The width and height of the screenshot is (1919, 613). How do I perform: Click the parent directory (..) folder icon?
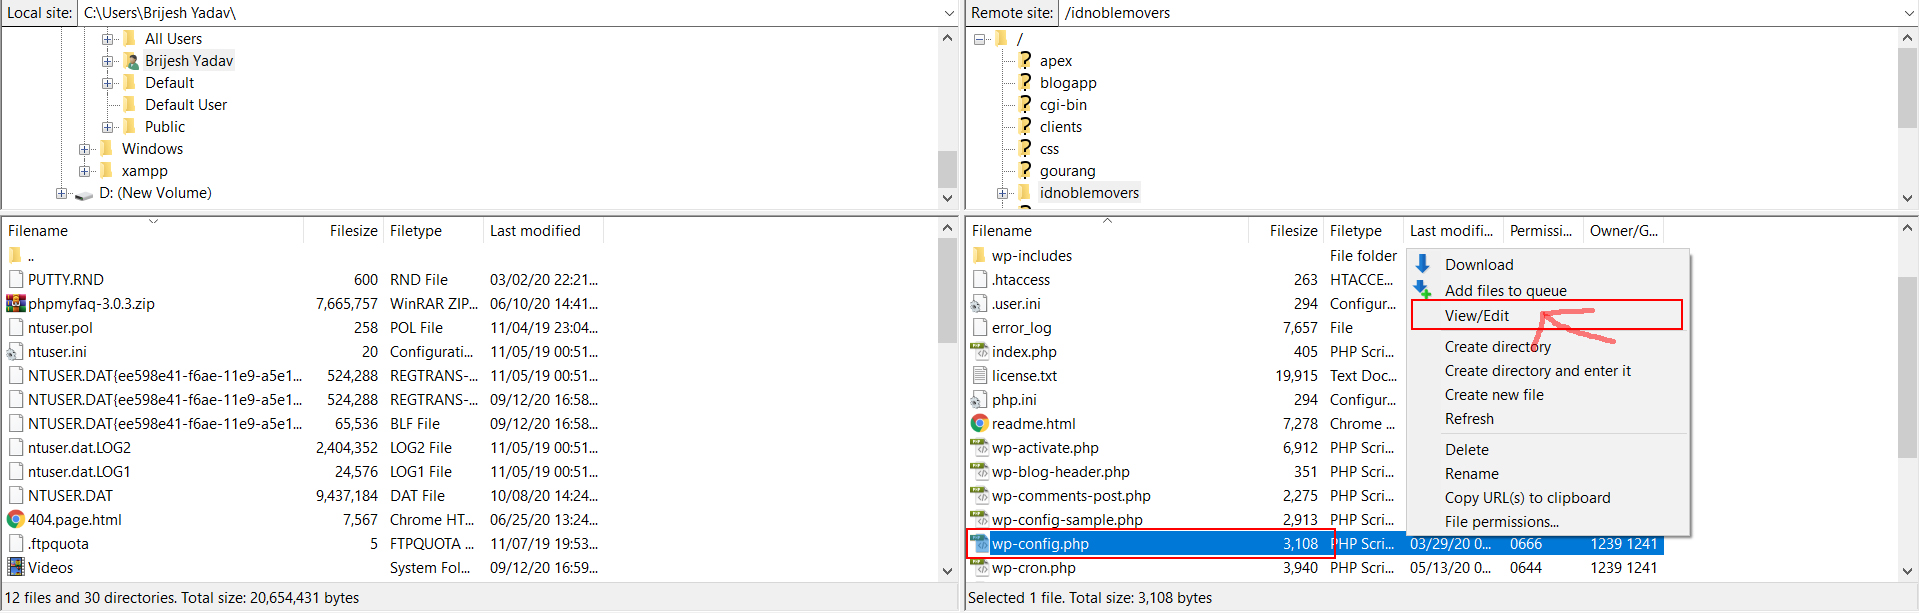16,255
